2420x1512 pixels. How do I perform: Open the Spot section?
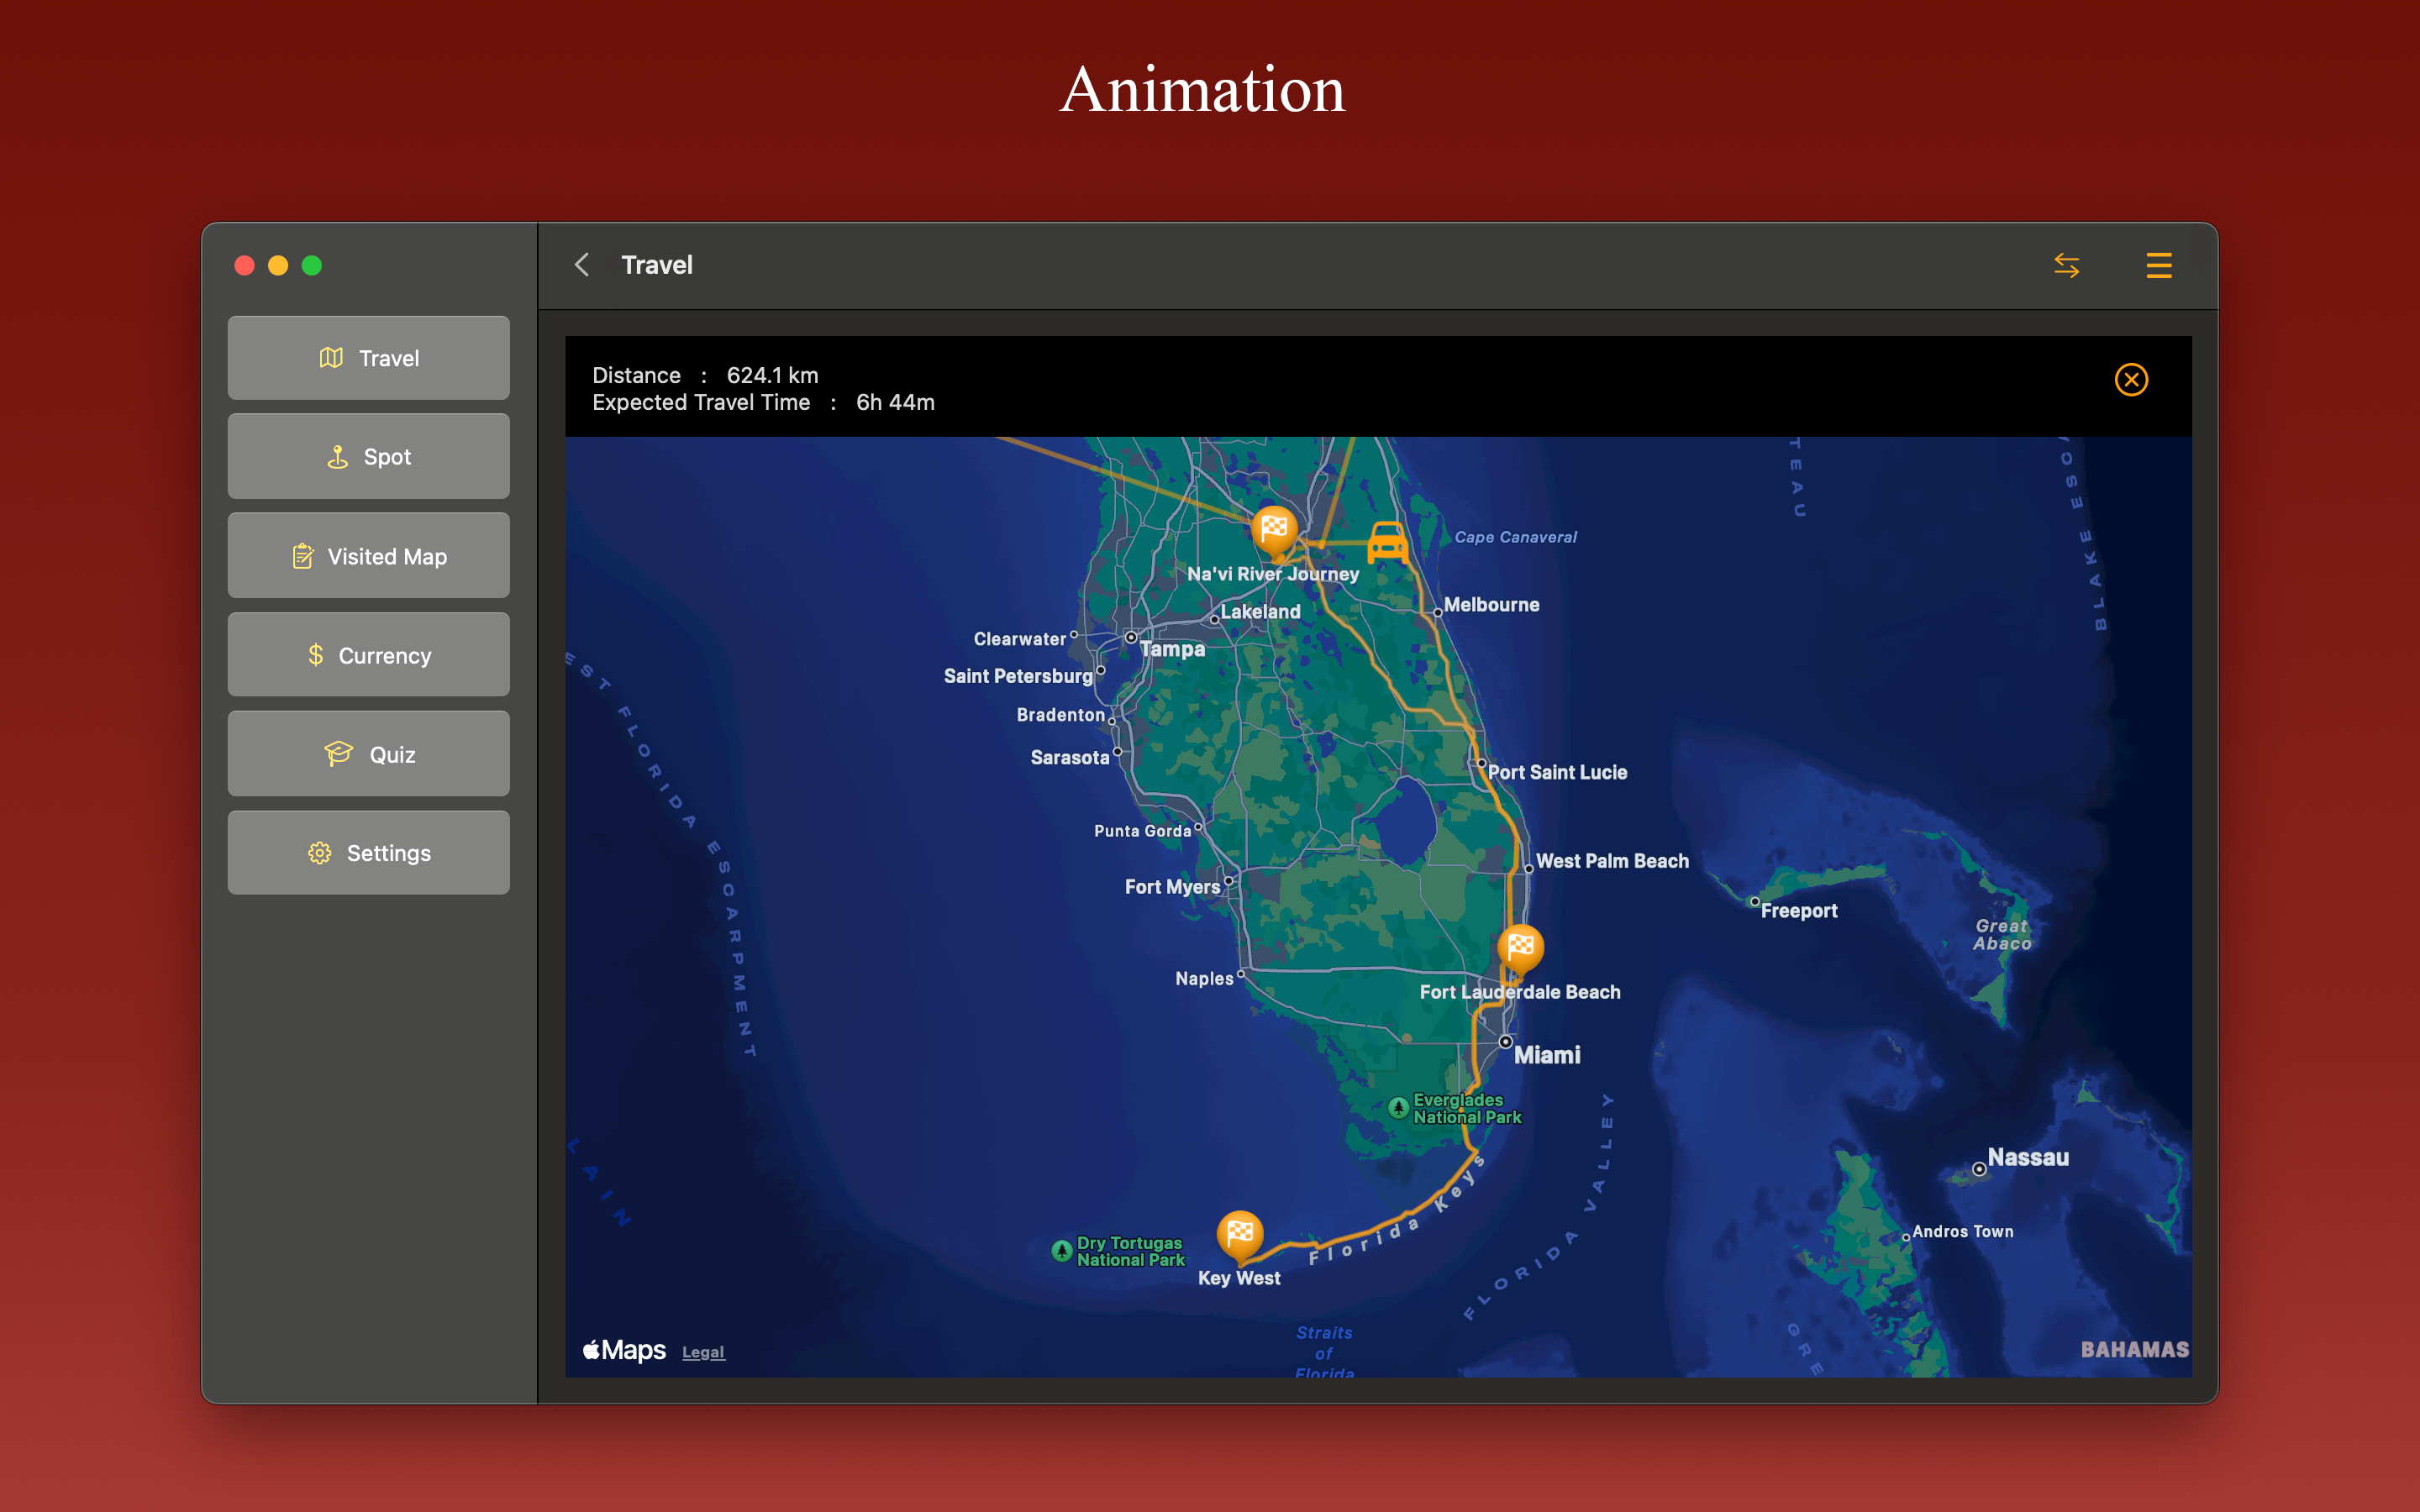(x=368, y=457)
